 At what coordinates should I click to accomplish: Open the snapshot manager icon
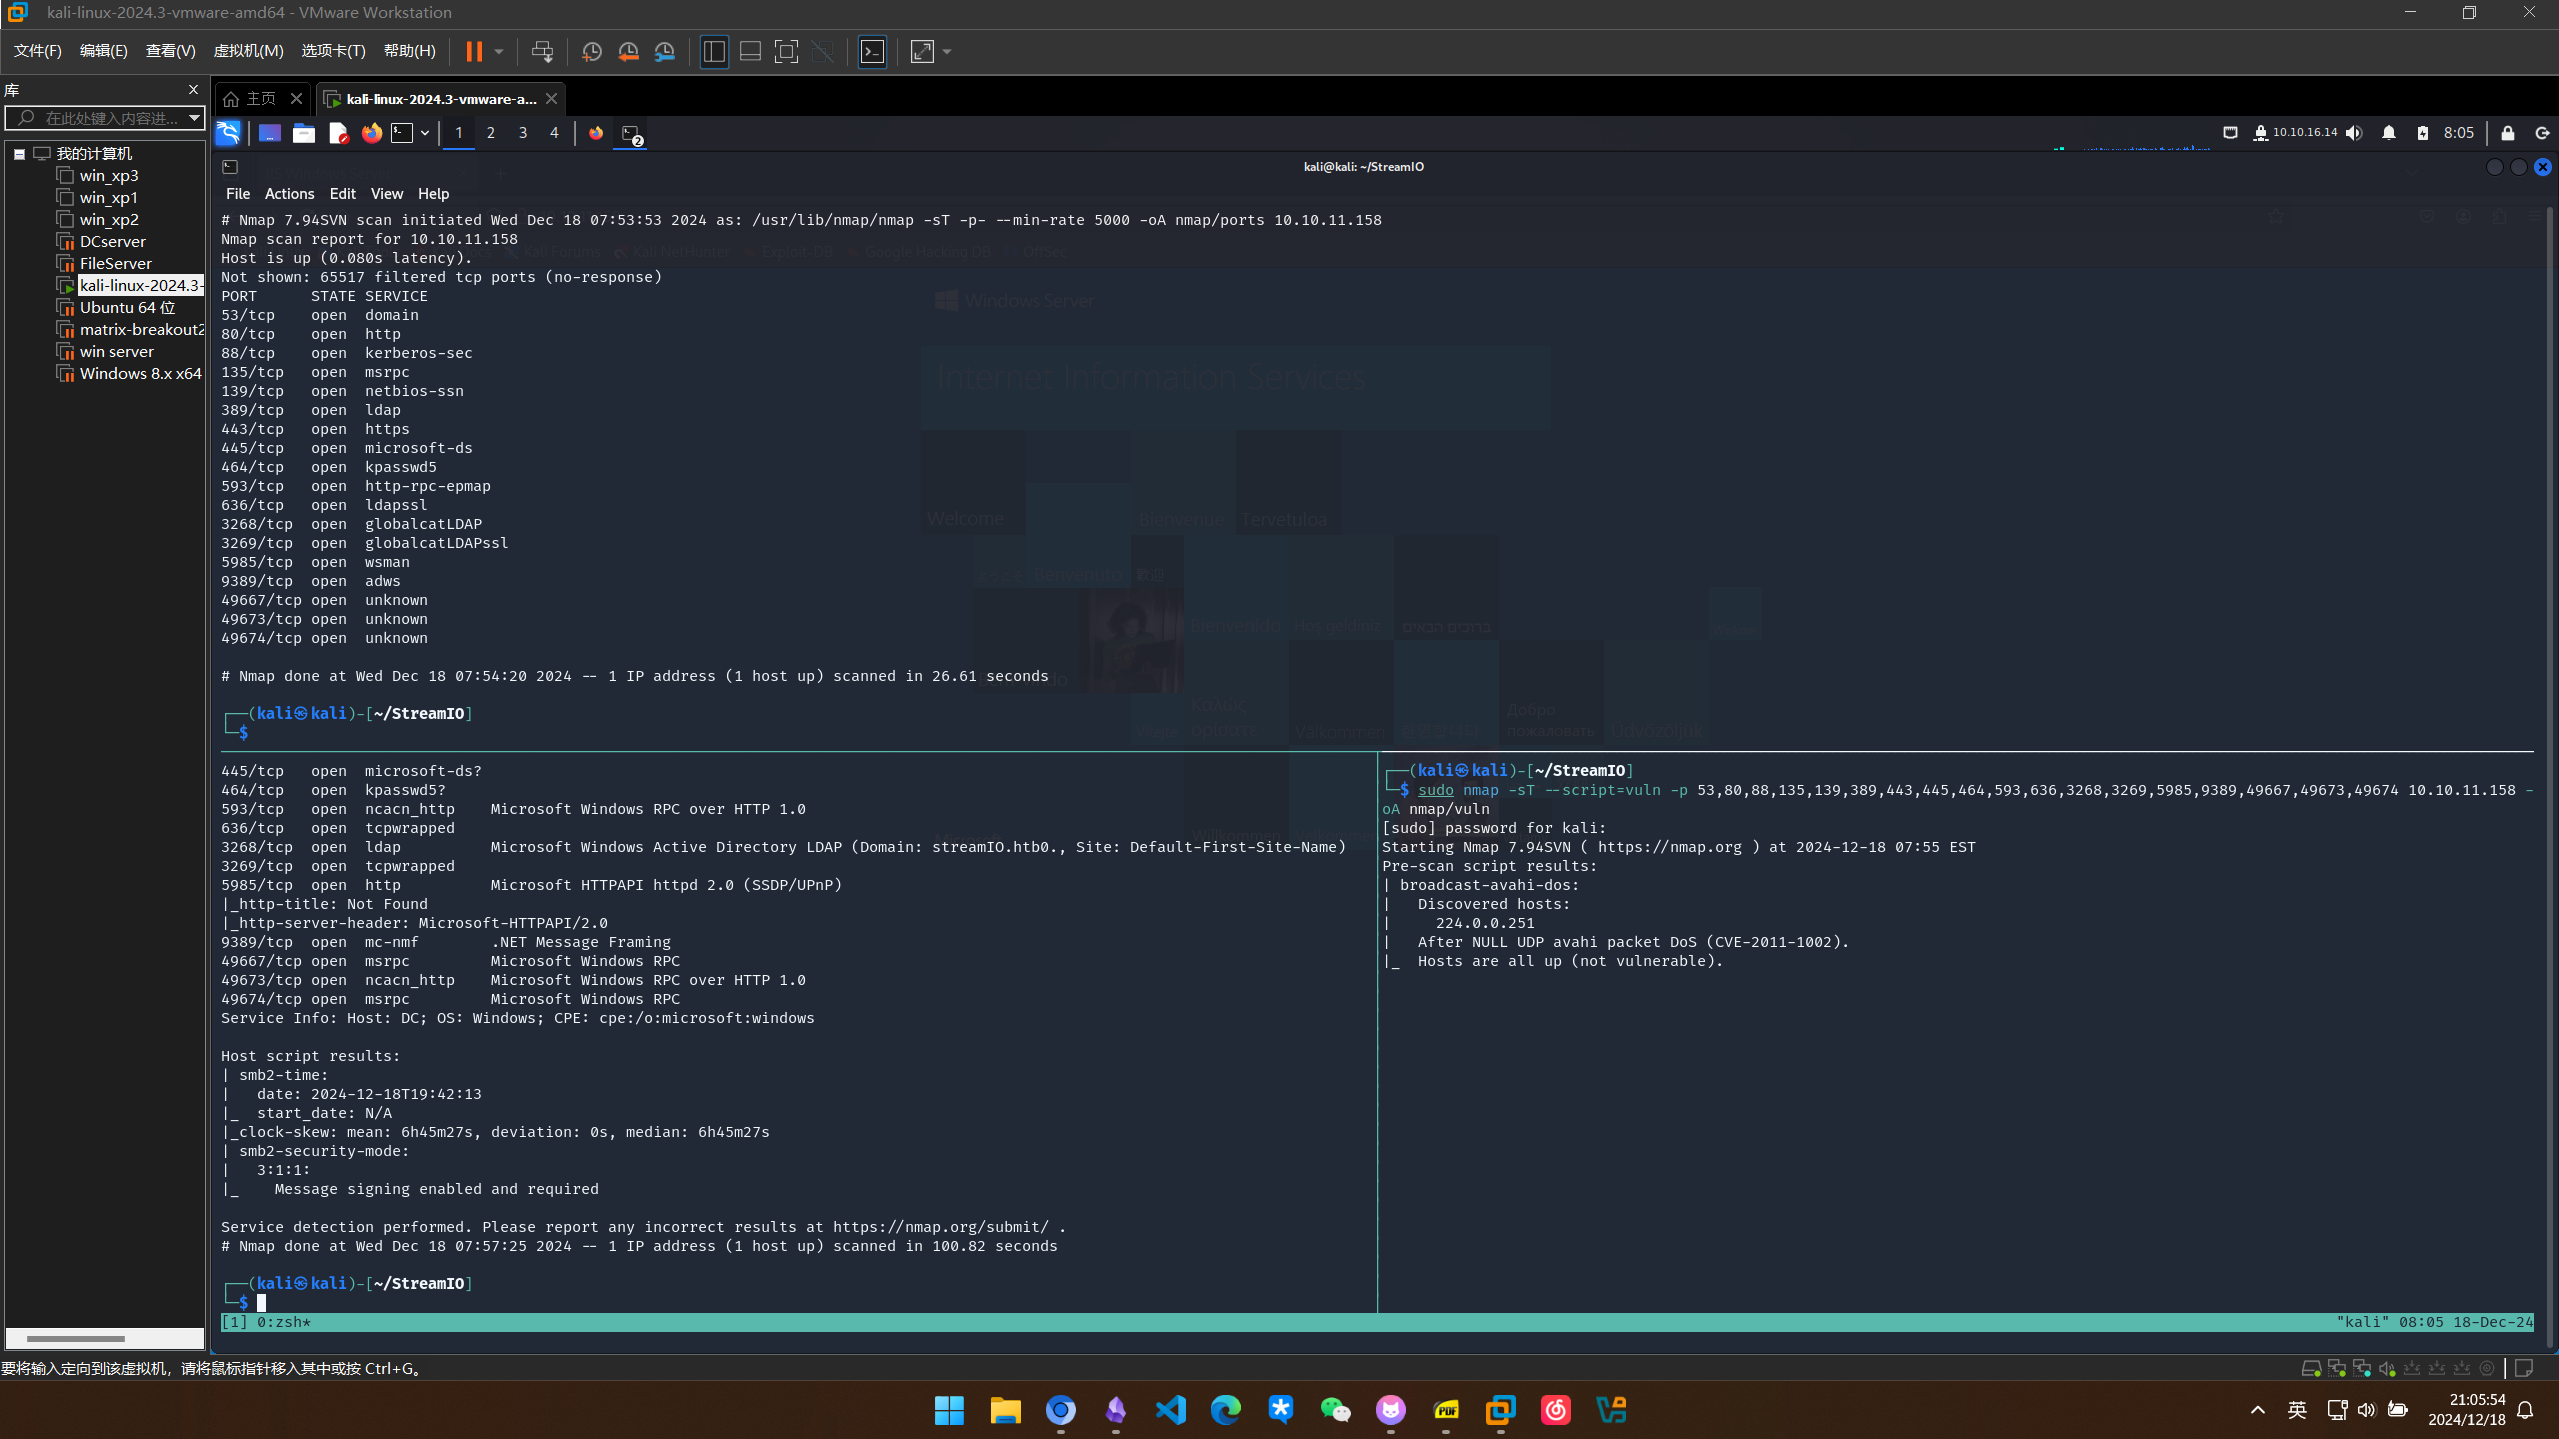pos(665,52)
